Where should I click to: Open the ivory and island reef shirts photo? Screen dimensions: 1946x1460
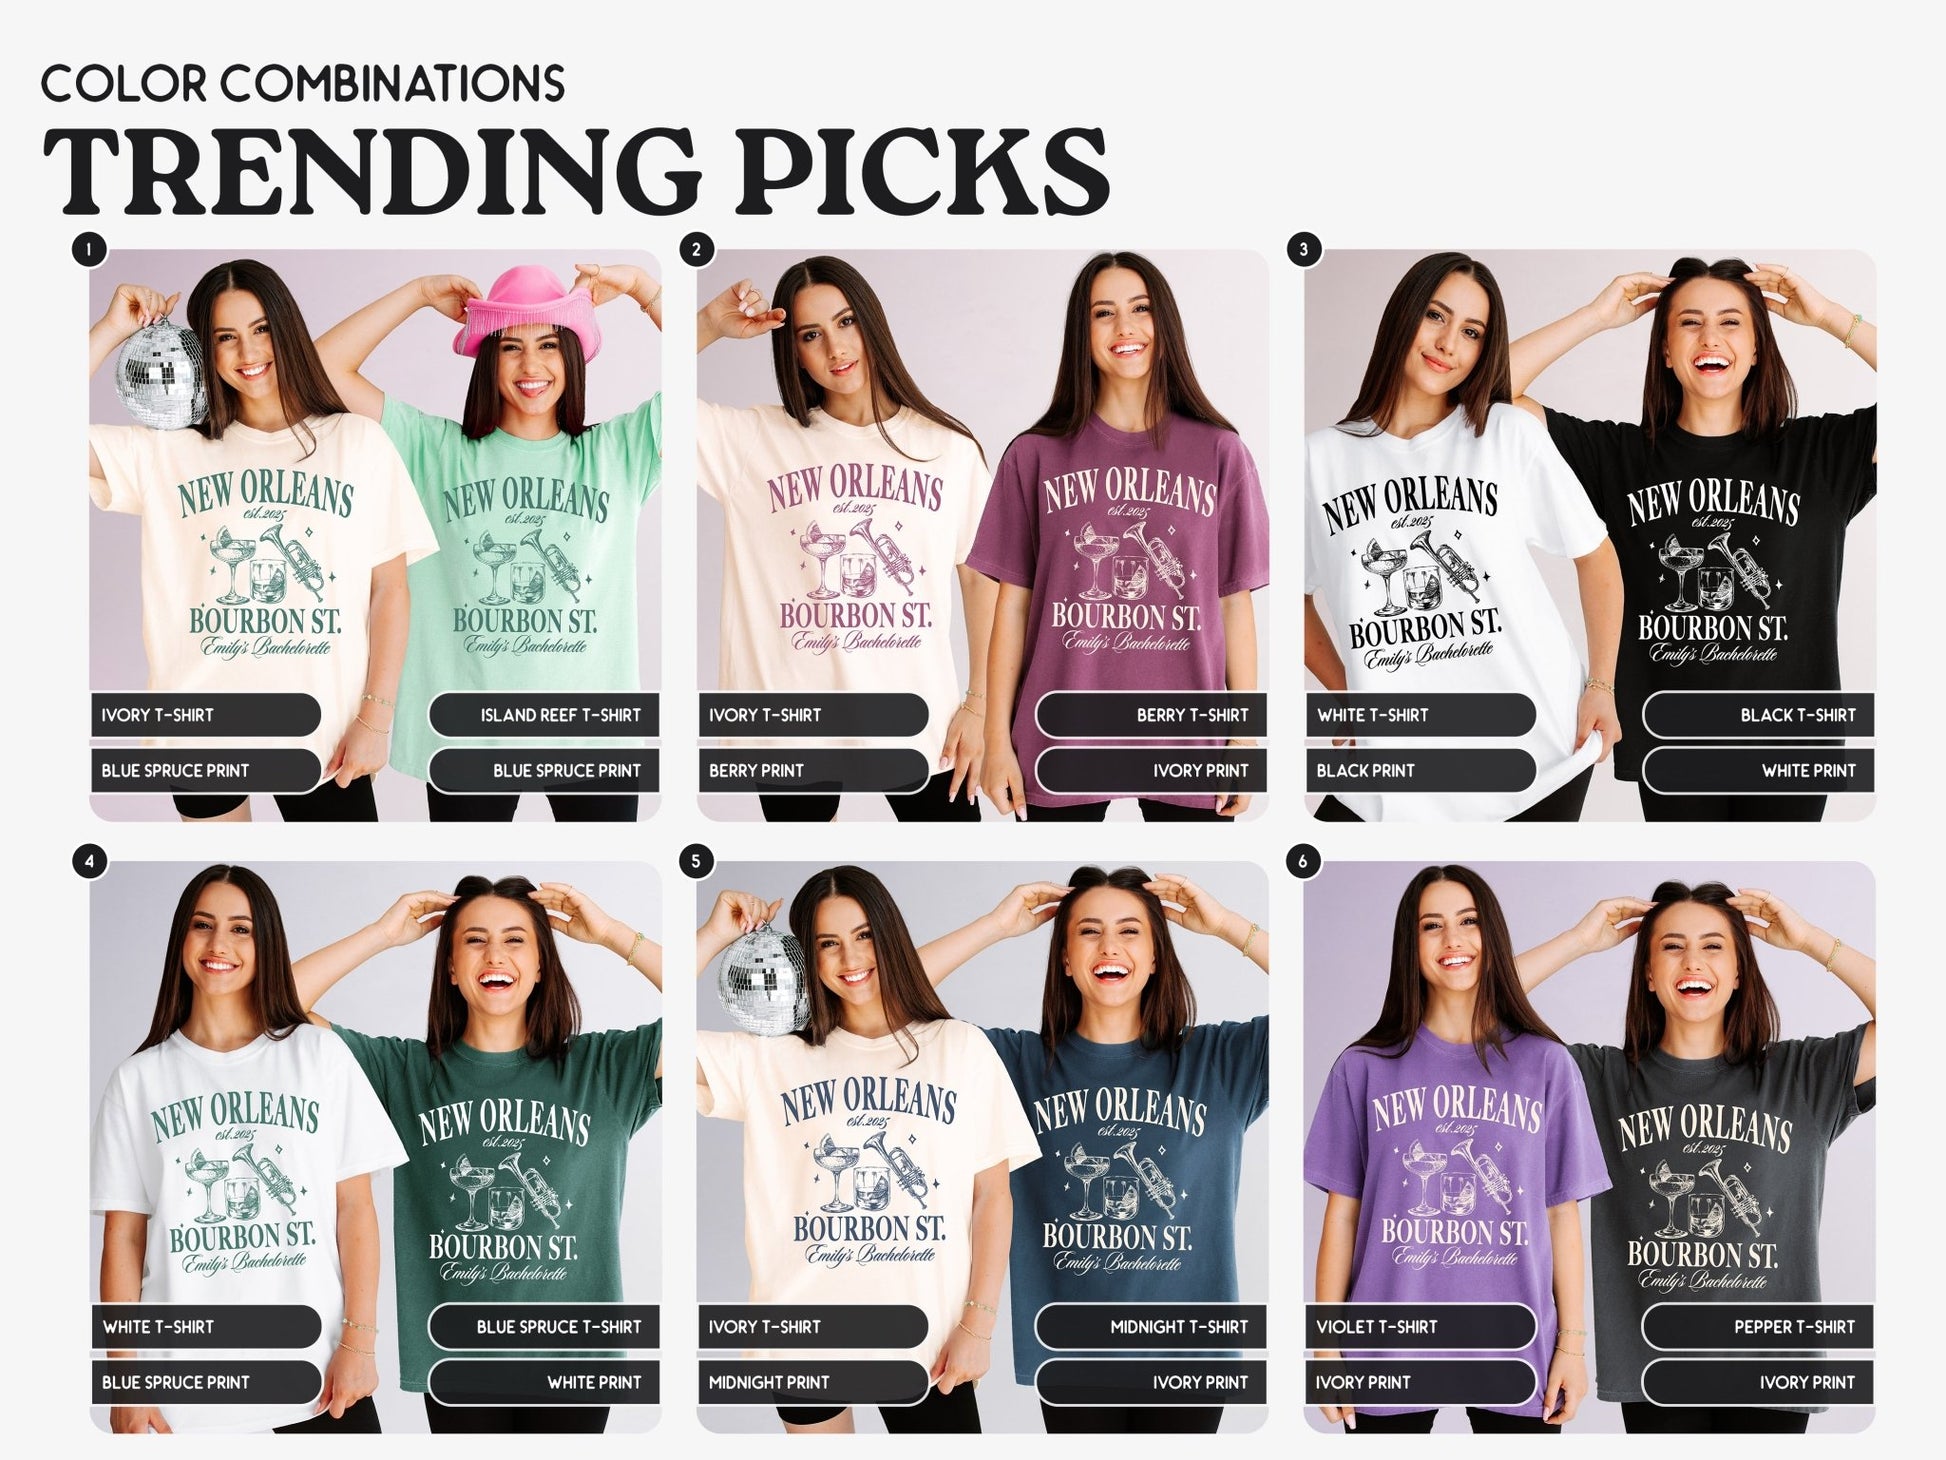[x=375, y=535]
